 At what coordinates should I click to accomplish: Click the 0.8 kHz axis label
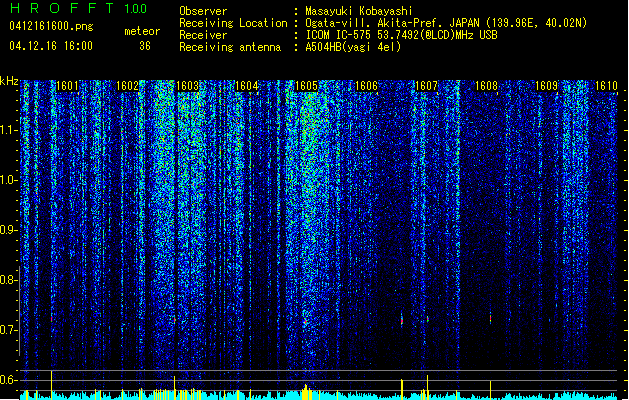[8, 280]
